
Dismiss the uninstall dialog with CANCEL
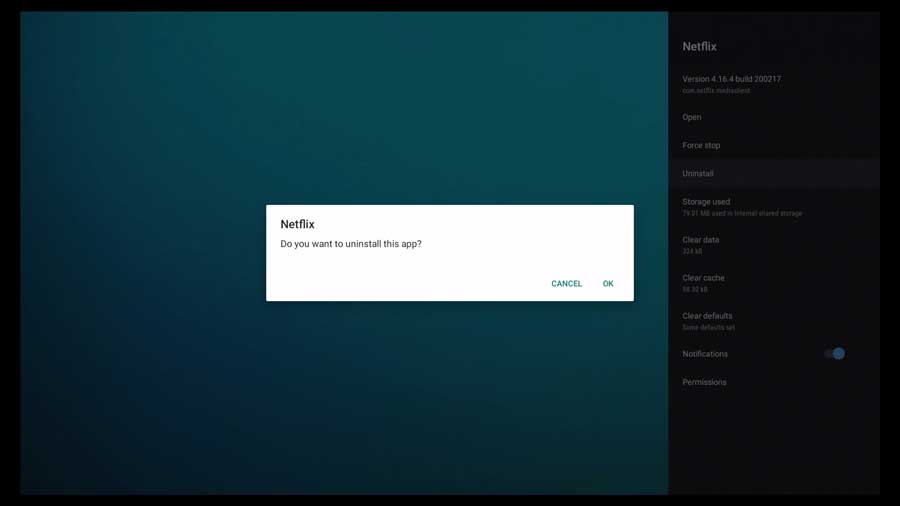pyautogui.click(x=567, y=283)
